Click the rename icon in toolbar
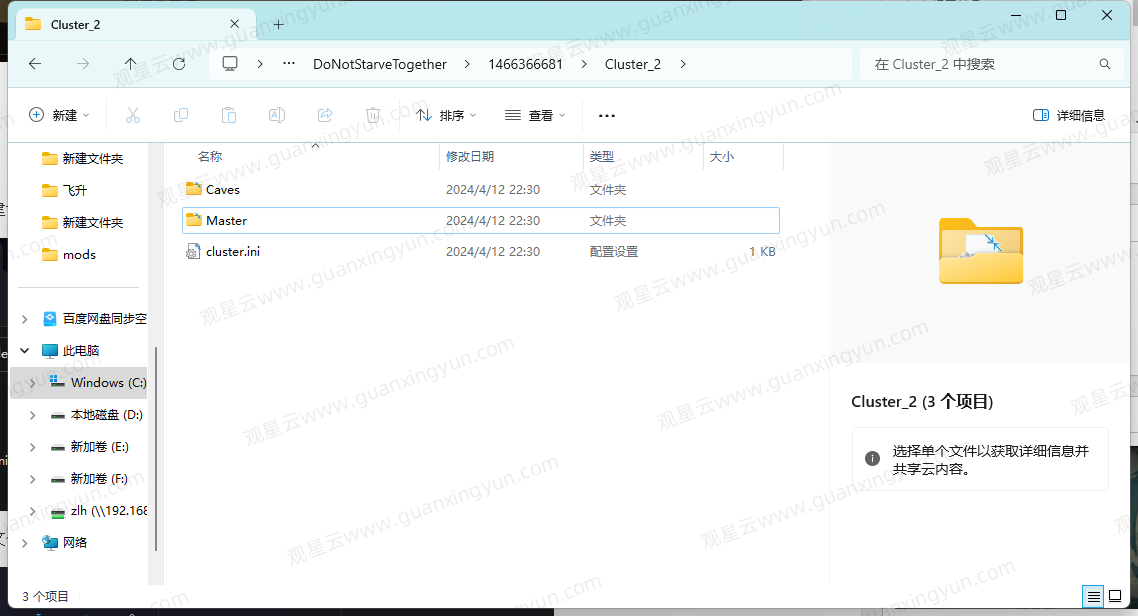Screen dimensions: 1138x616 click(277, 115)
